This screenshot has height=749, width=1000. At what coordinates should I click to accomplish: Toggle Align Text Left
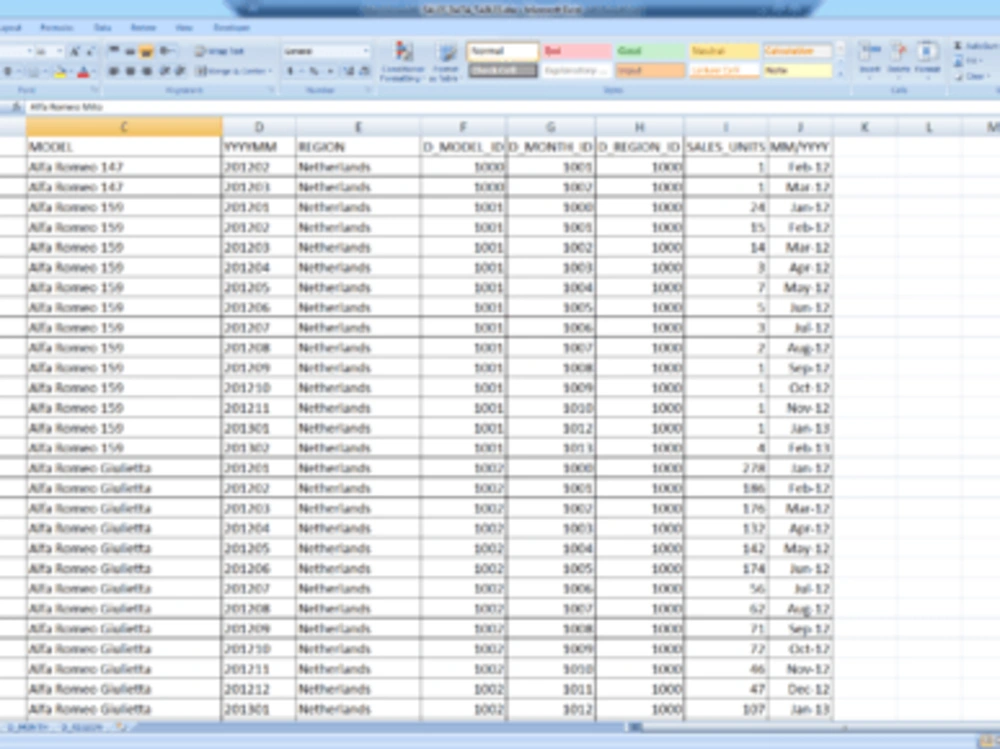pyautogui.click(x=114, y=71)
